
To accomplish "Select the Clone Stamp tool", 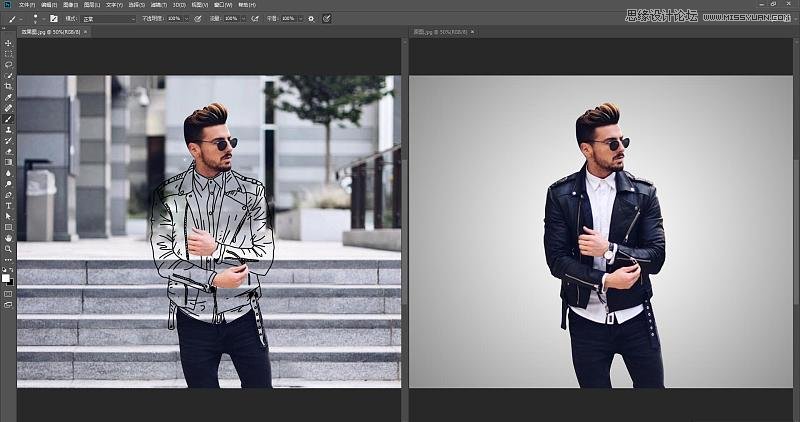I will [x=8, y=130].
